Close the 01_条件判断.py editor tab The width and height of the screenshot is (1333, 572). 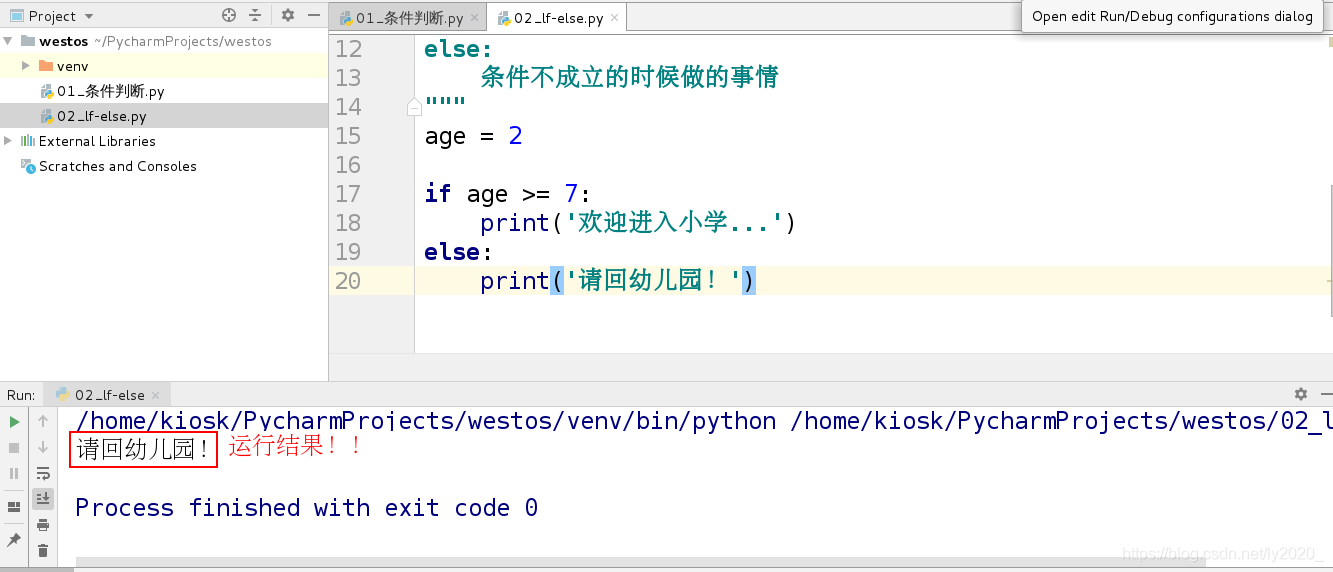click(x=475, y=18)
